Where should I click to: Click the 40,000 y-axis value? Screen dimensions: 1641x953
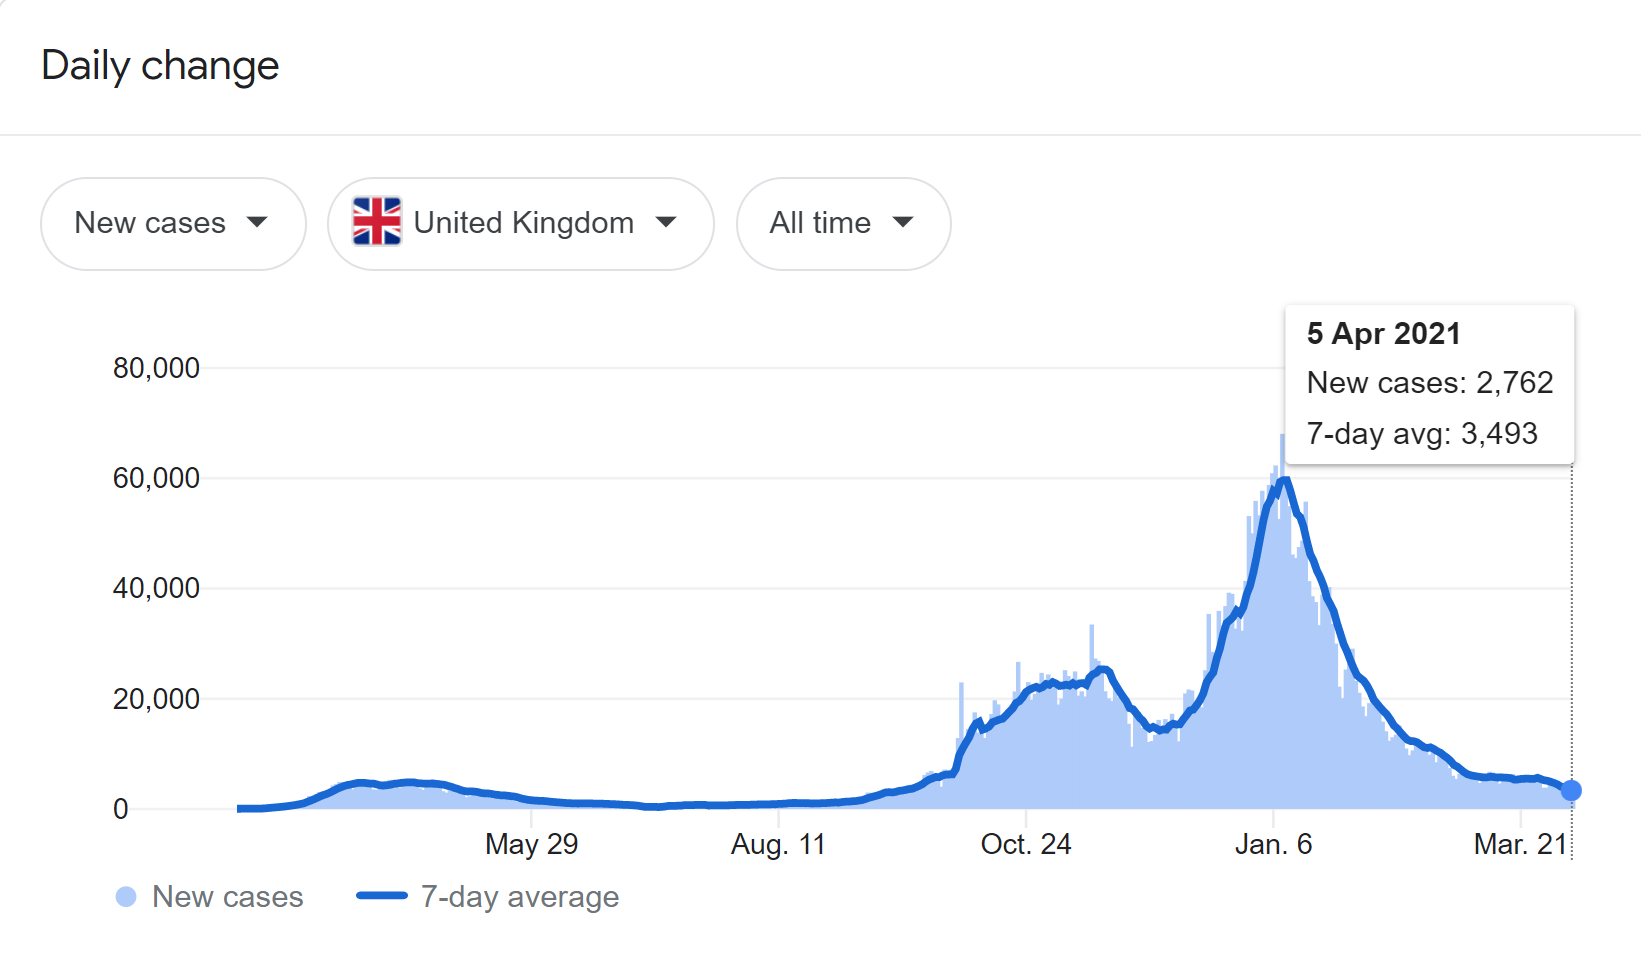(x=156, y=588)
